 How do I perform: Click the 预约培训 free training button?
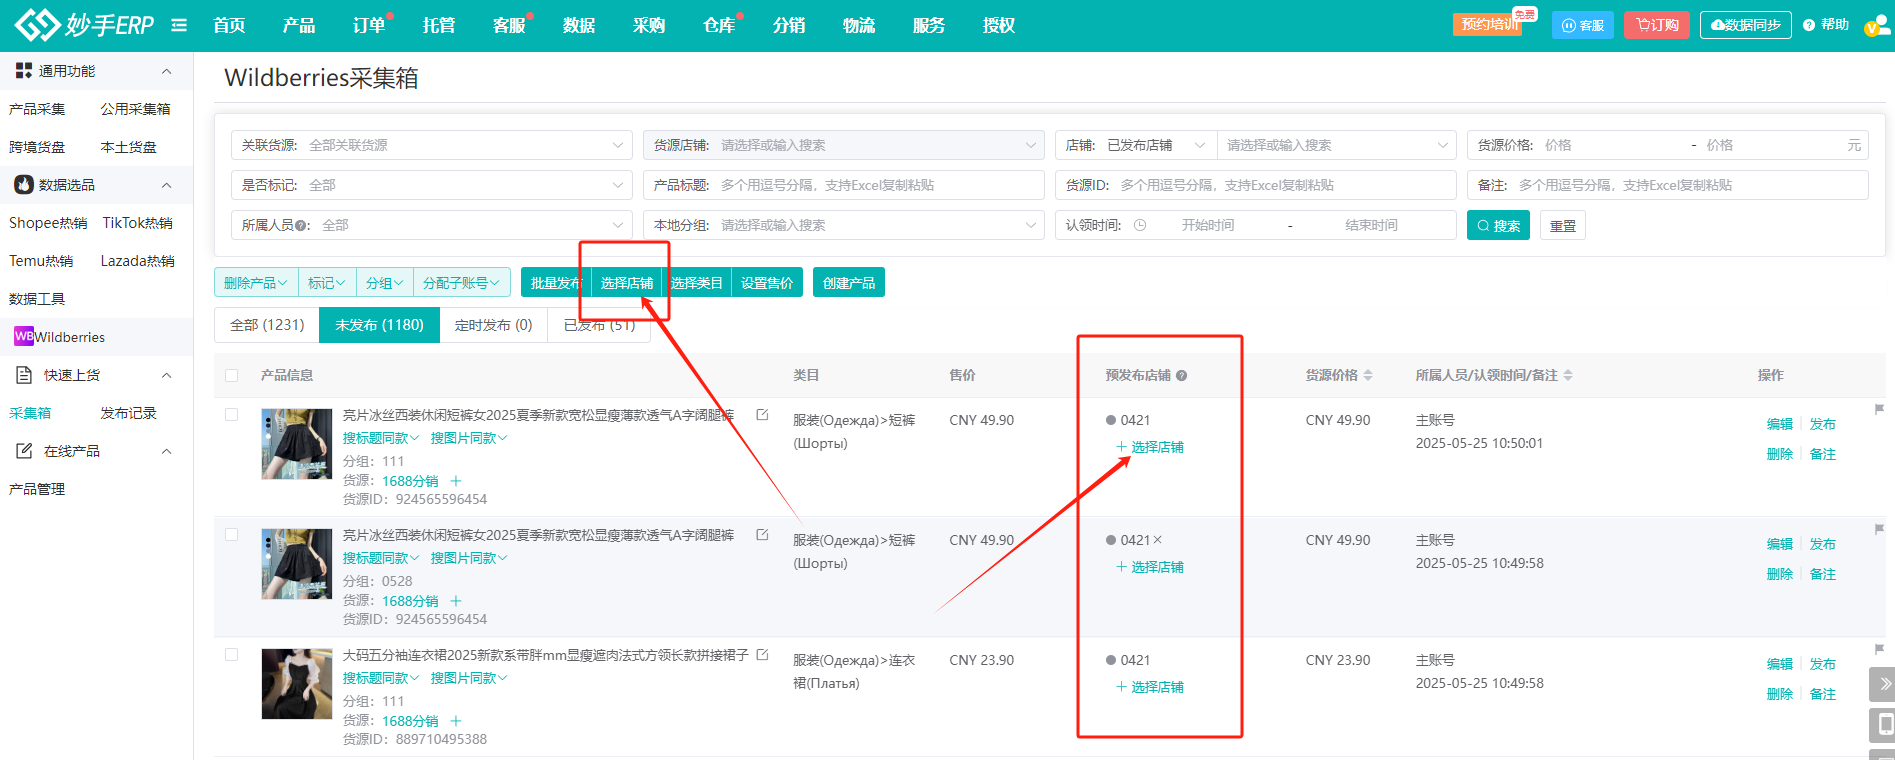pos(1490,24)
